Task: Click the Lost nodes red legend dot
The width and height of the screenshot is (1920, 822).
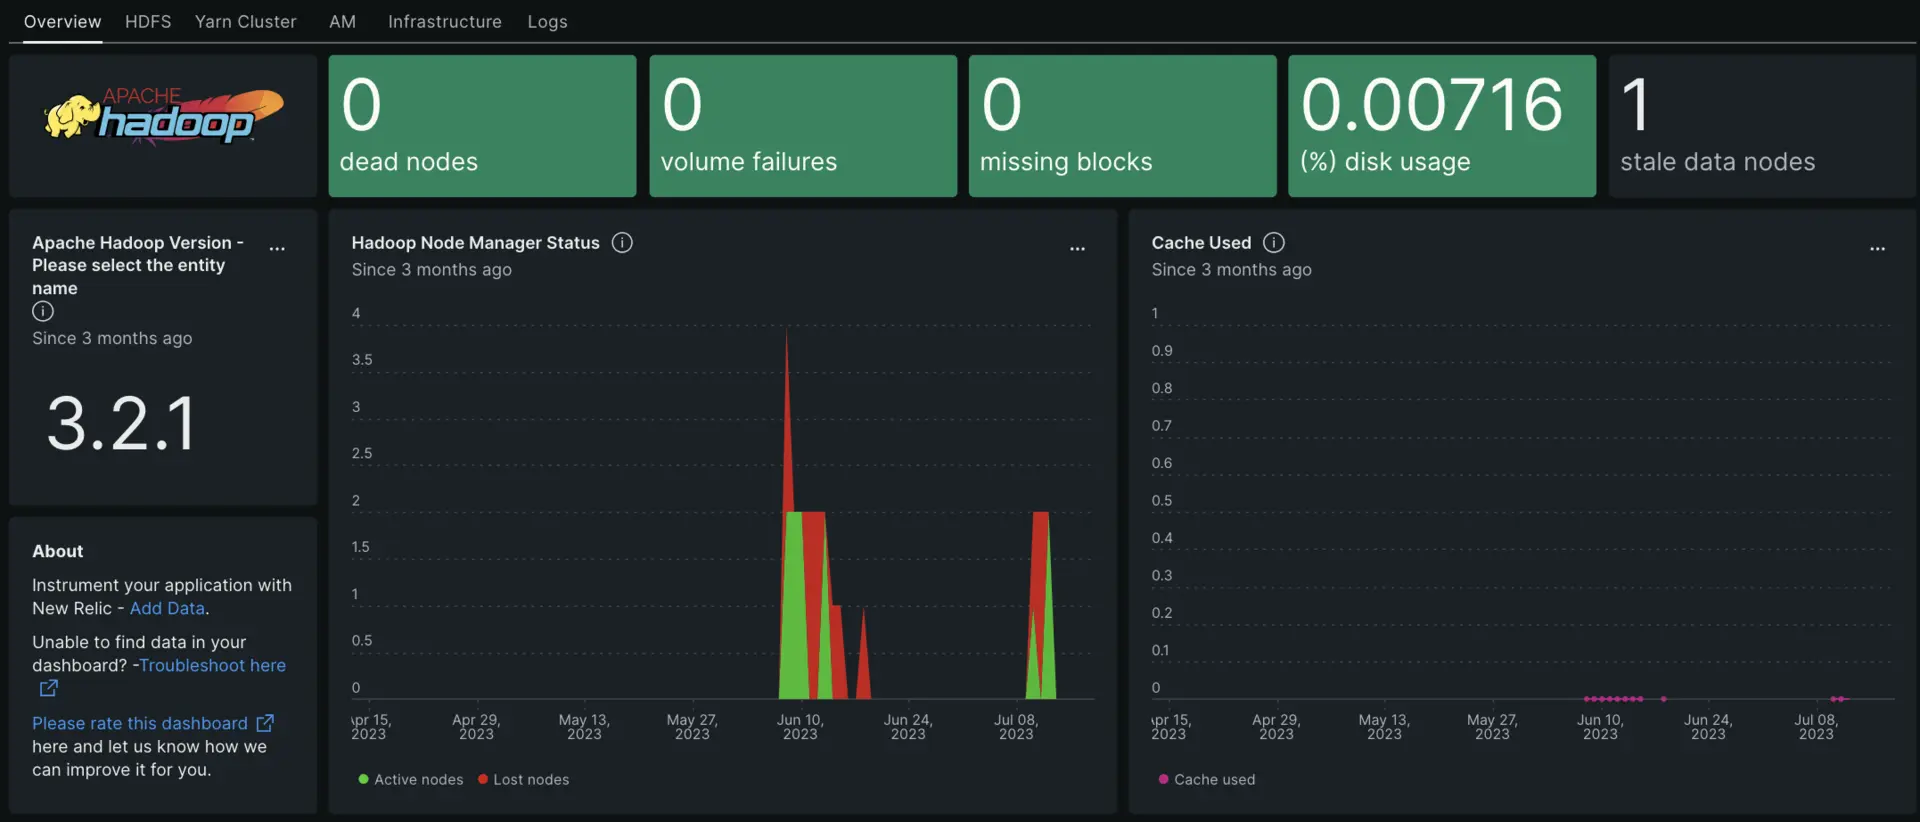Action: [483, 780]
